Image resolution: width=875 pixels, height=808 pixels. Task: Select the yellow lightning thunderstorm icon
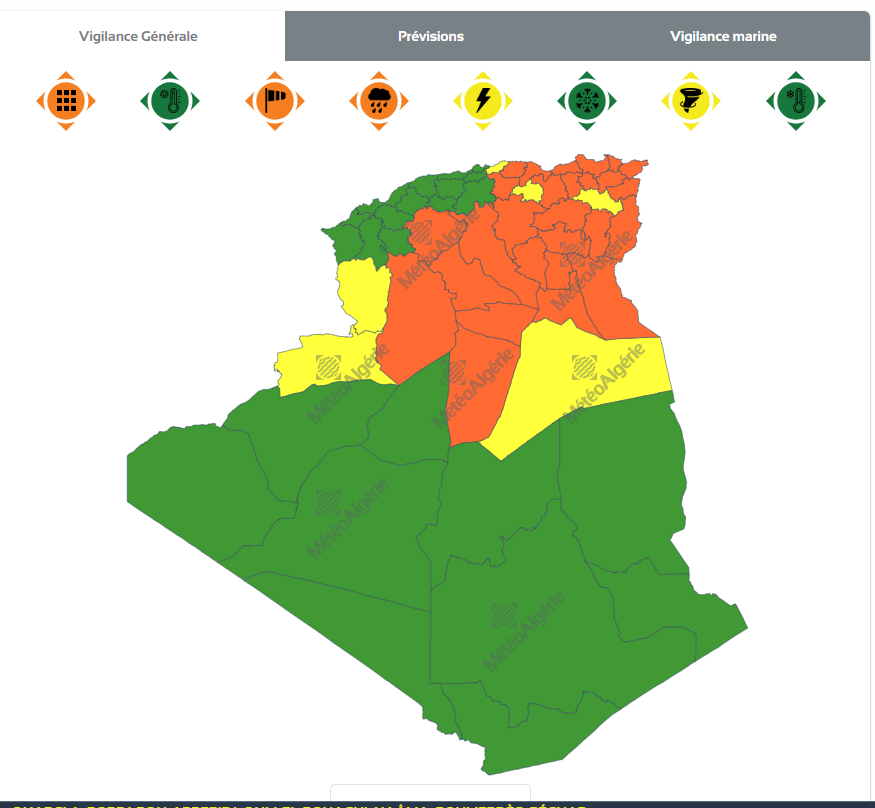coord(483,100)
